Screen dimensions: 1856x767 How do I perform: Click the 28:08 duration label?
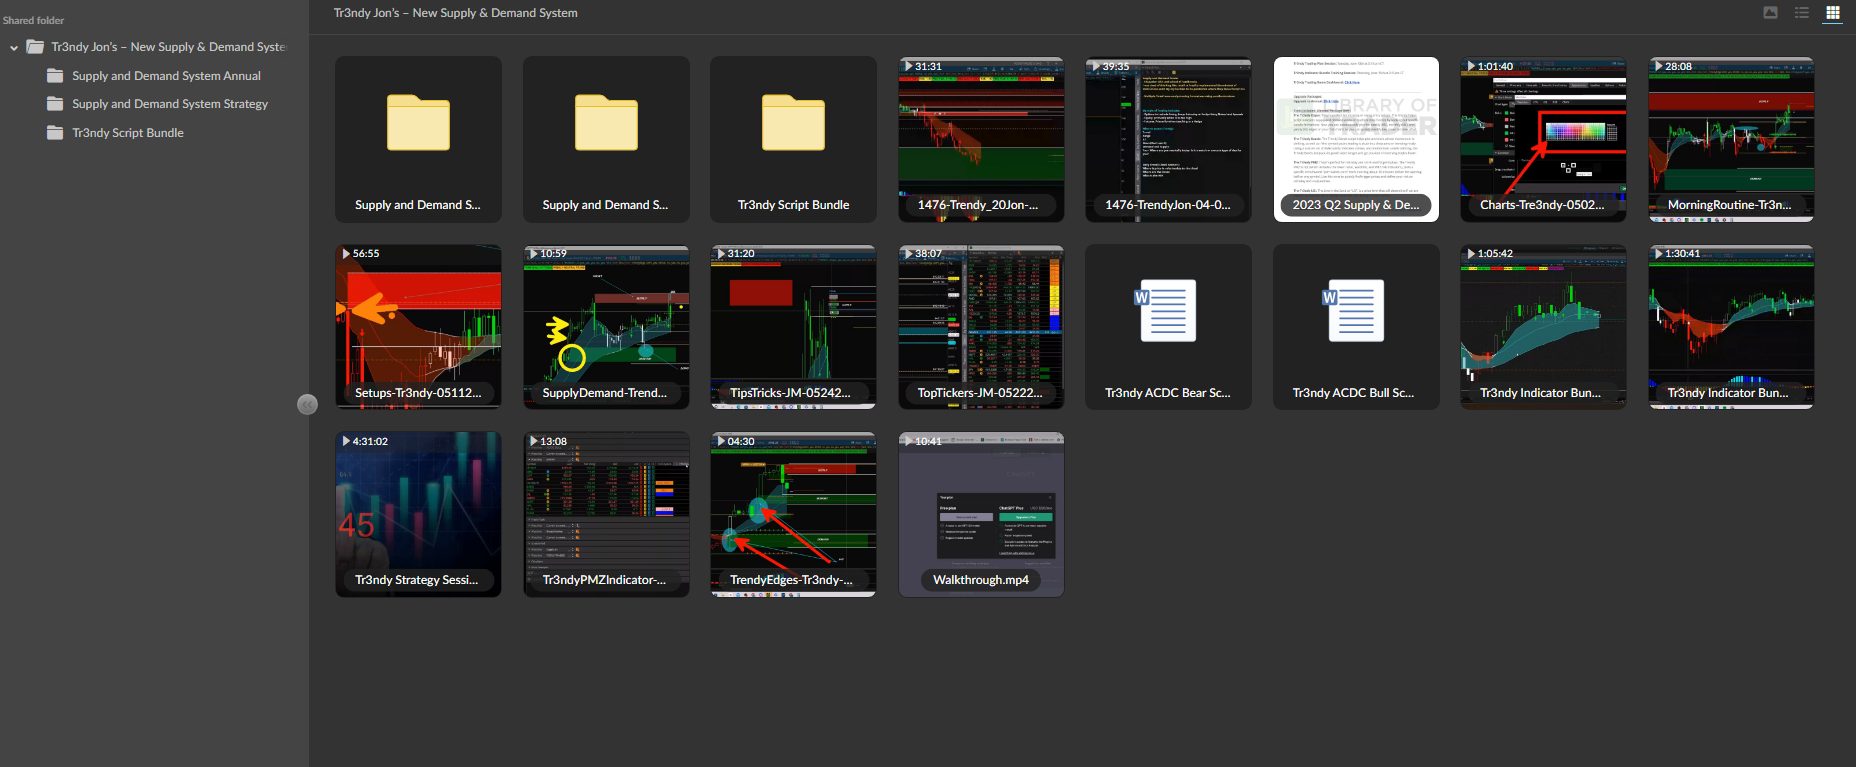[x=1678, y=66]
